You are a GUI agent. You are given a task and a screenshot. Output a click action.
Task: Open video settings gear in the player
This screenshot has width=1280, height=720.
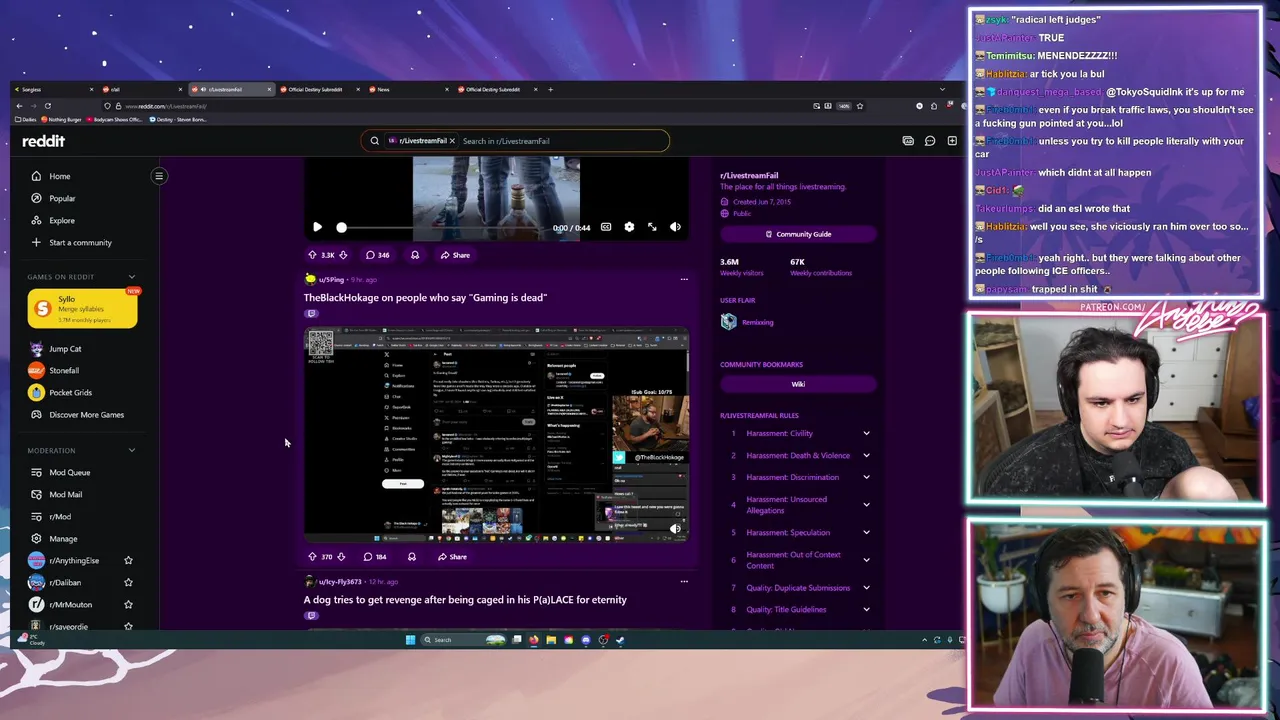(x=629, y=227)
